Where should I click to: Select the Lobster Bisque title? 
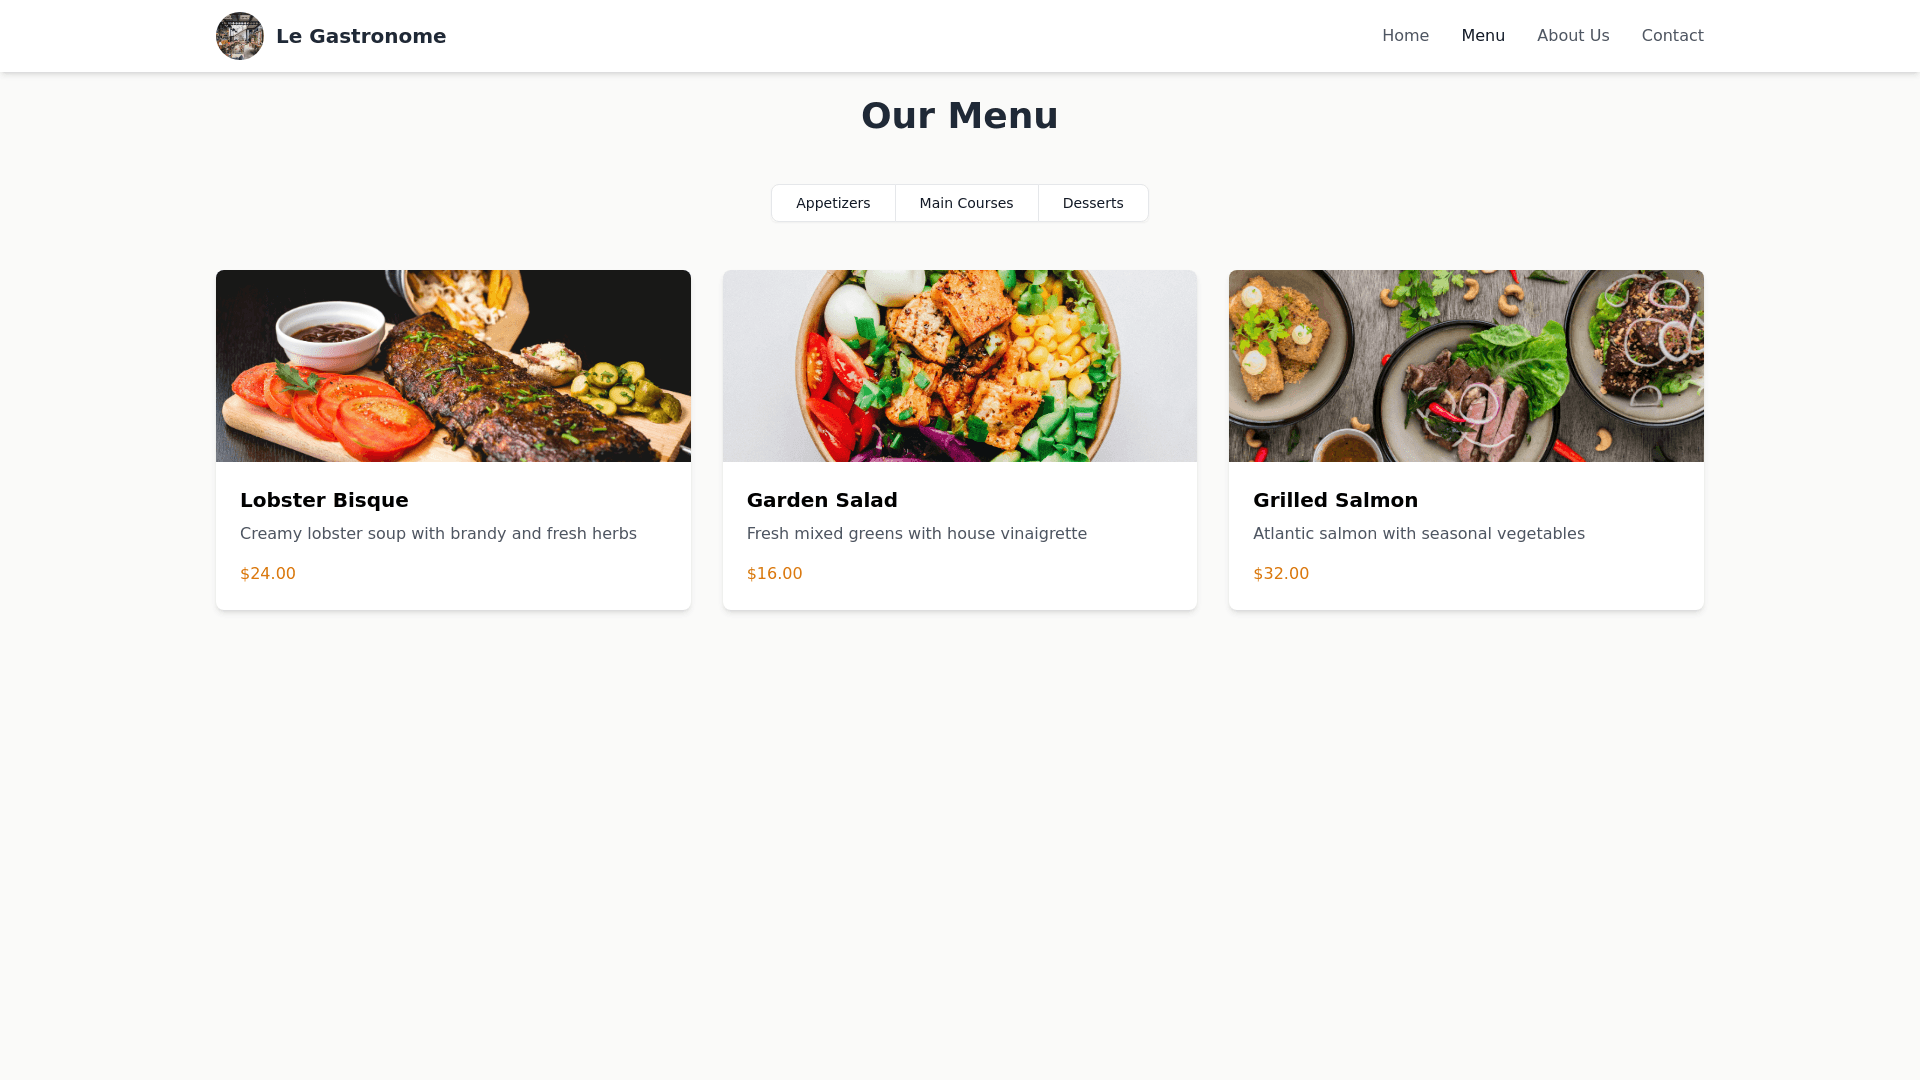pyautogui.click(x=324, y=500)
